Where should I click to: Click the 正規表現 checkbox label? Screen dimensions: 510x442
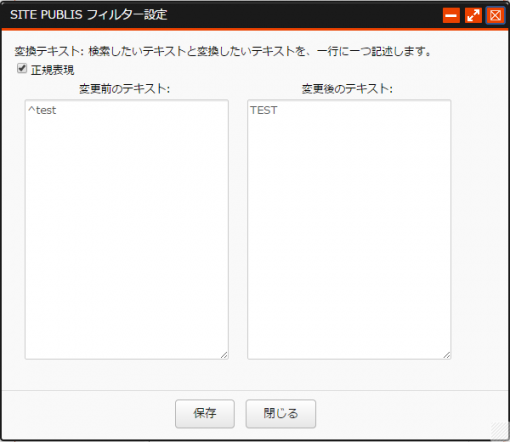[52, 70]
